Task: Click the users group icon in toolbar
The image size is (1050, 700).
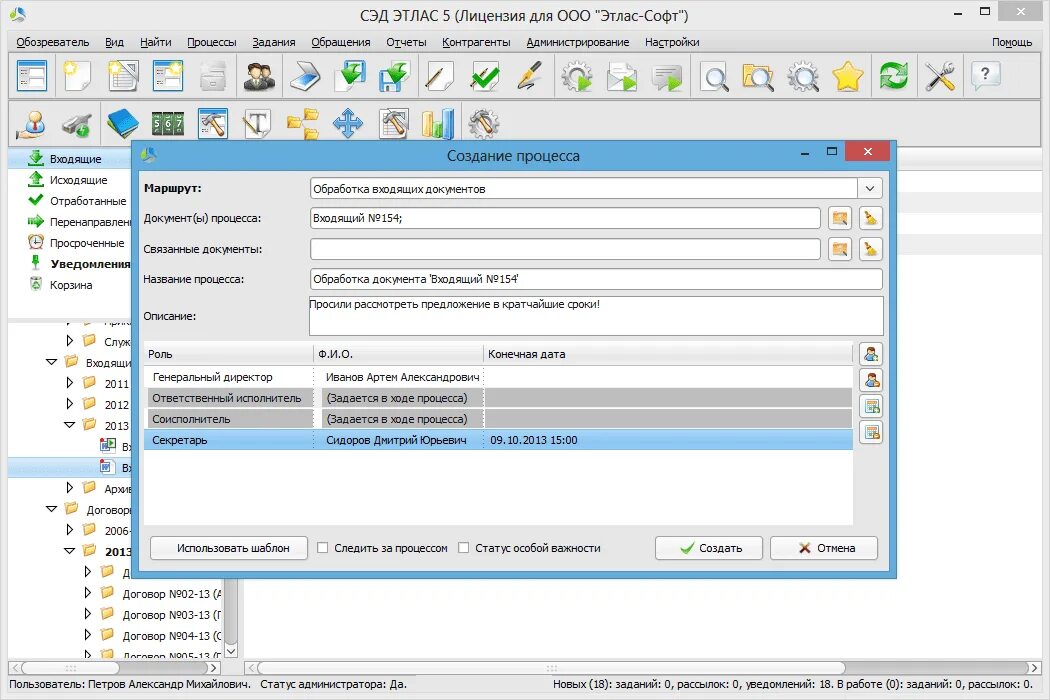Action: [x=259, y=76]
